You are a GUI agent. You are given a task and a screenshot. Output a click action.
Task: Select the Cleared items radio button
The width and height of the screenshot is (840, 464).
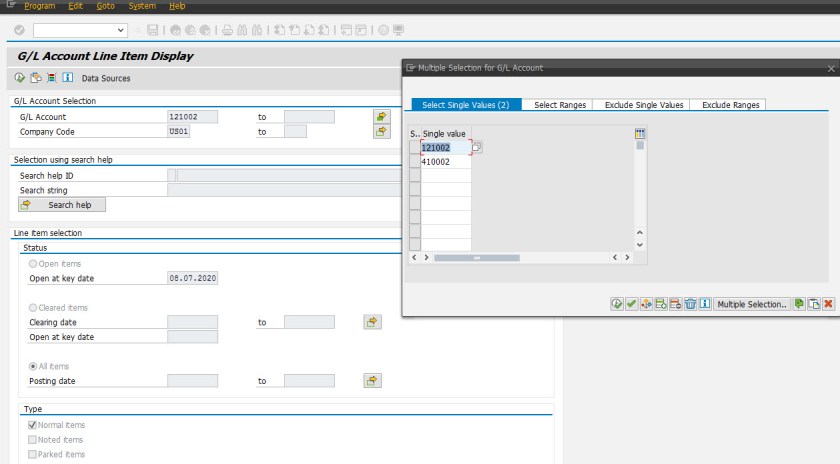click(x=33, y=308)
